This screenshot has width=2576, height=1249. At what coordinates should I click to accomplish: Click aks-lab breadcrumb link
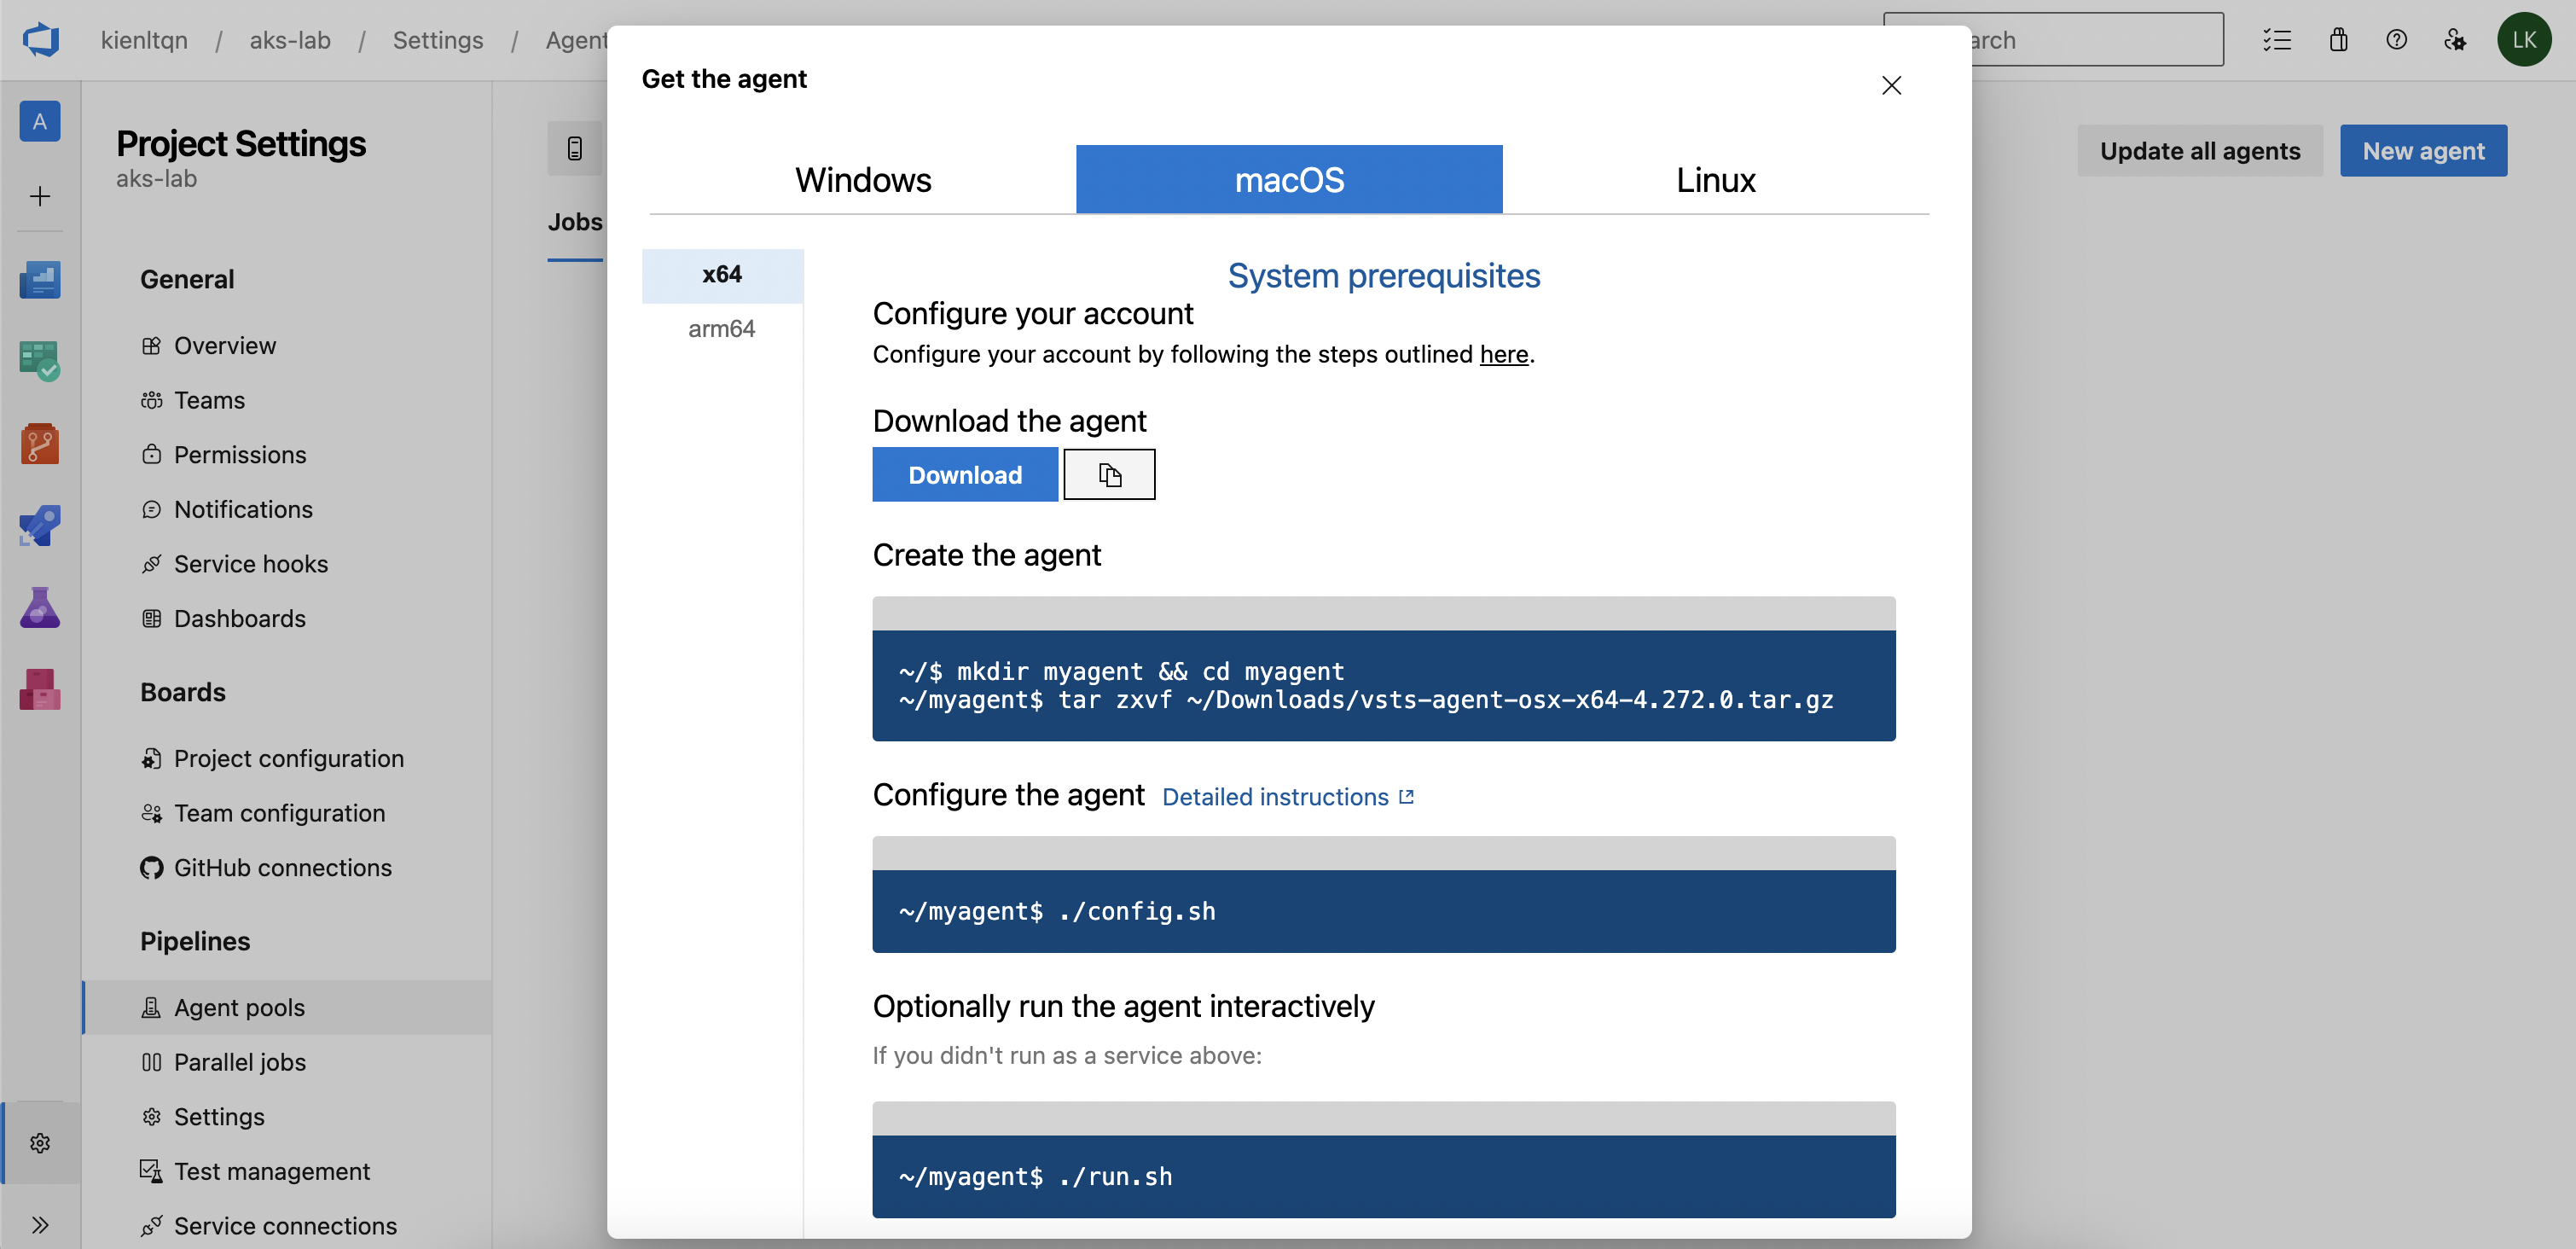[x=290, y=40]
